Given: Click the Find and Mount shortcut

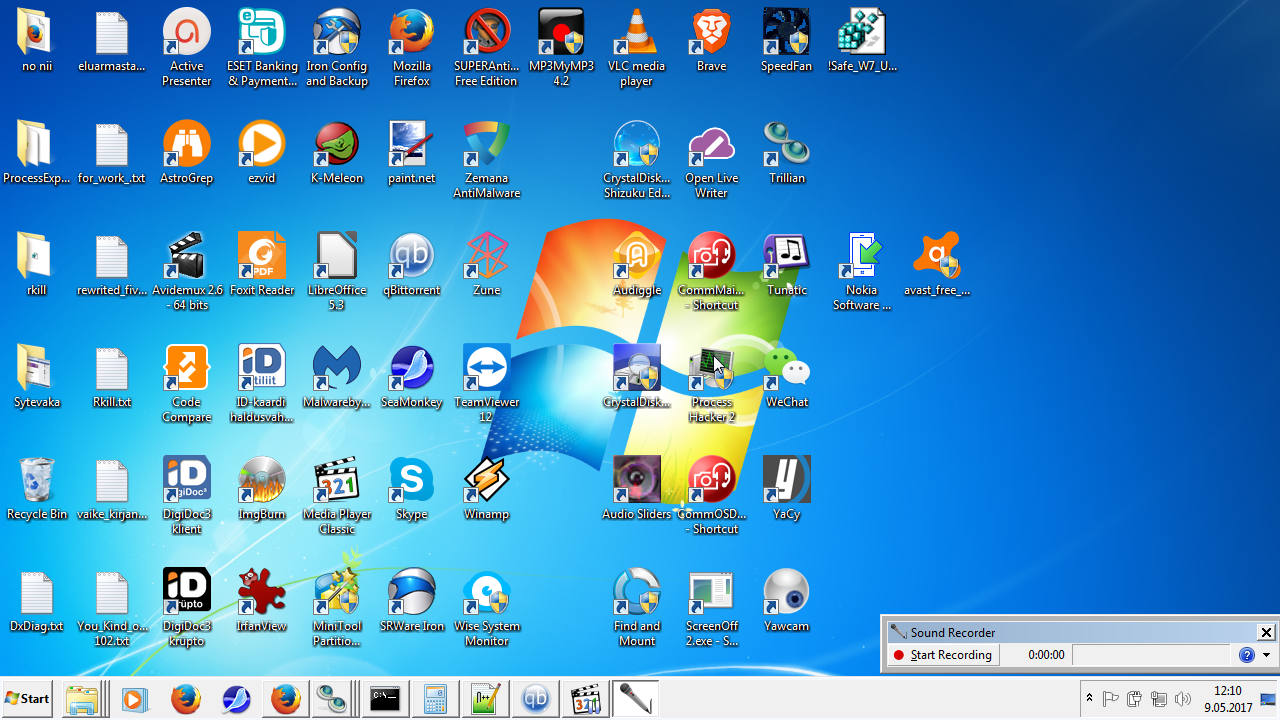Looking at the screenshot, I should [637, 608].
